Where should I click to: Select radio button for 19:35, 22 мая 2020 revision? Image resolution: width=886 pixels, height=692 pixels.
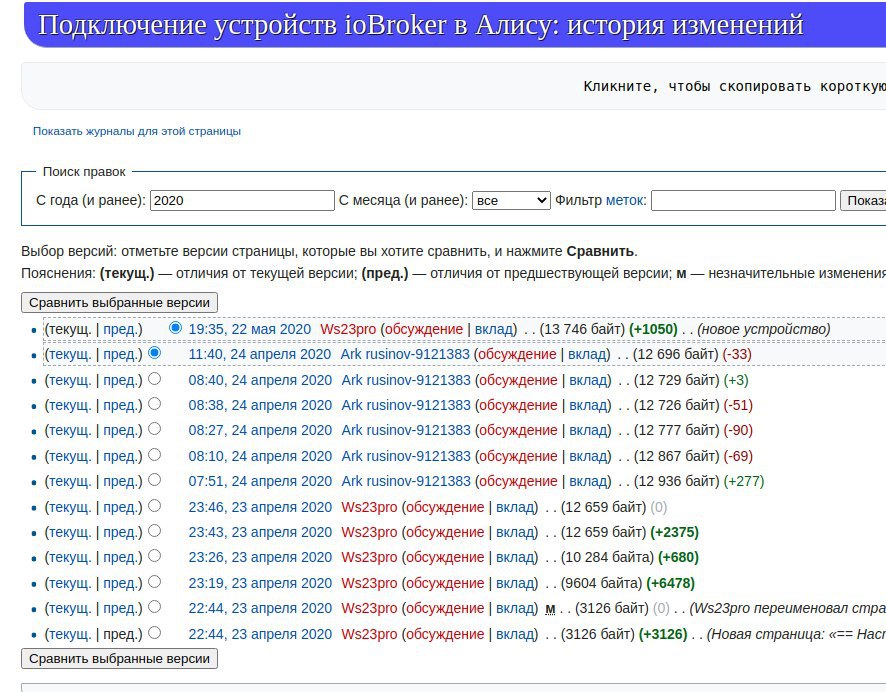175,328
